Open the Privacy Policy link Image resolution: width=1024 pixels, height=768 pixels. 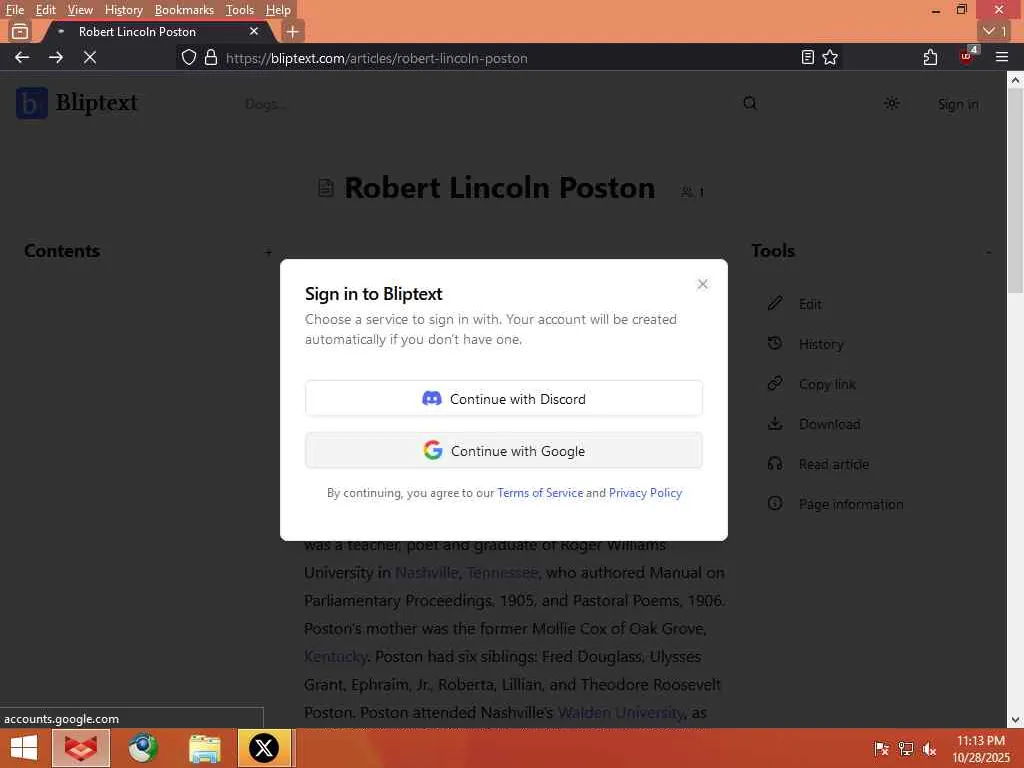point(645,493)
